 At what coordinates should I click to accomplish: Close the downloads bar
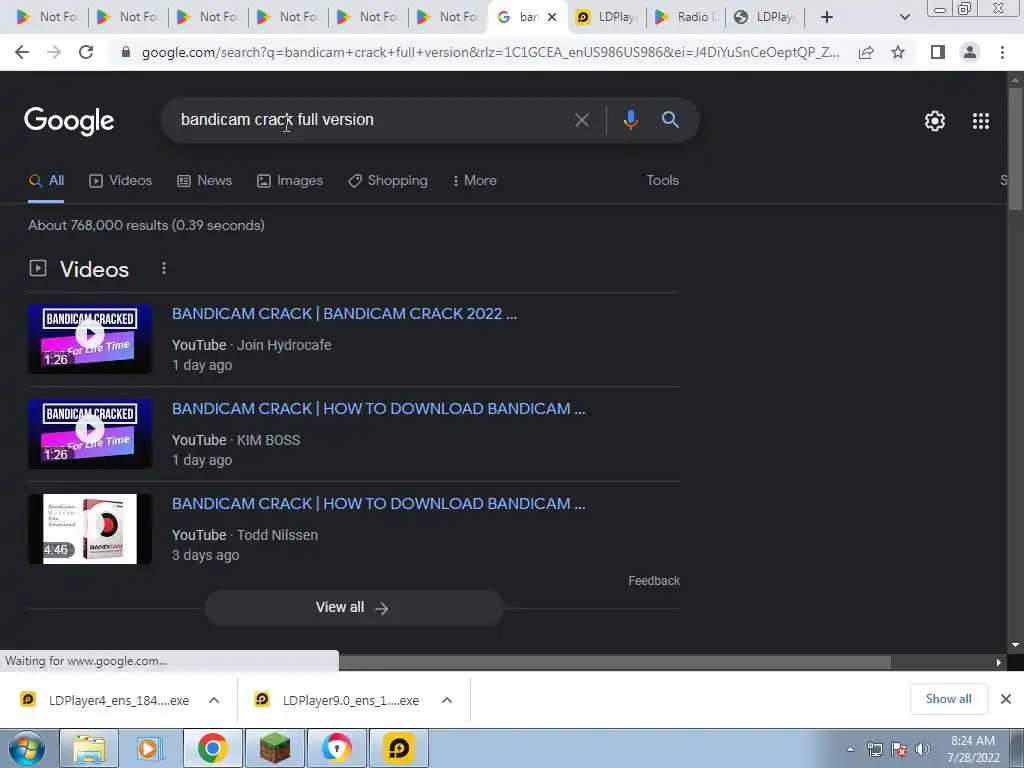[x=1006, y=700]
